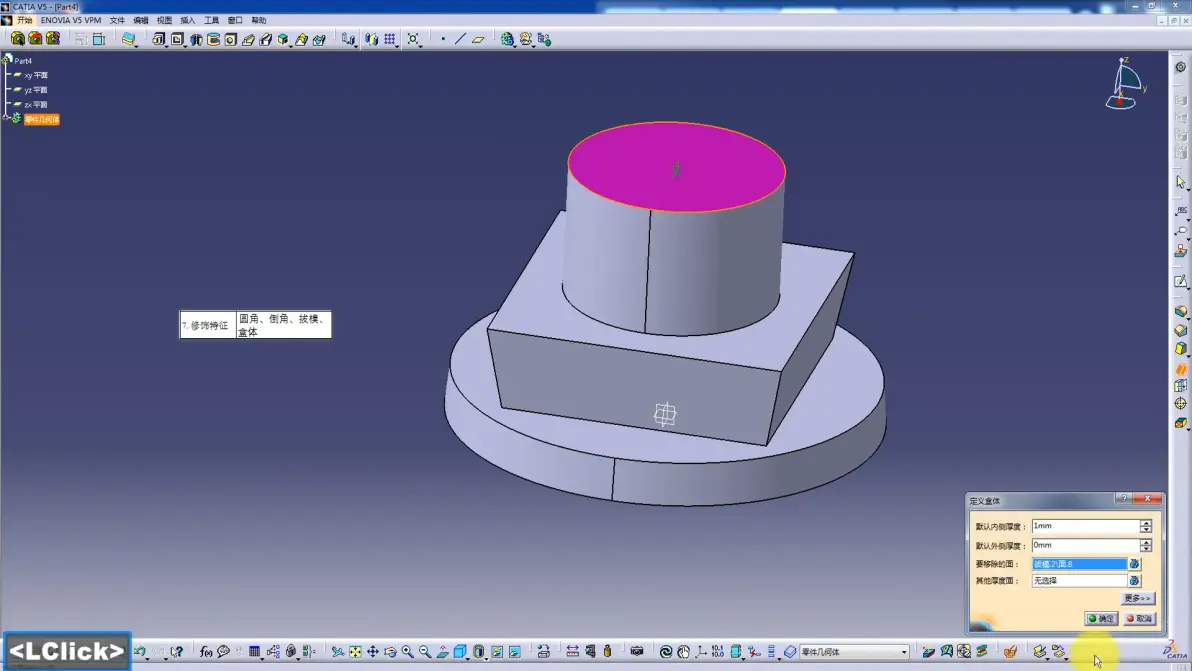Select the Mirror tool icon

pos(372,39)
